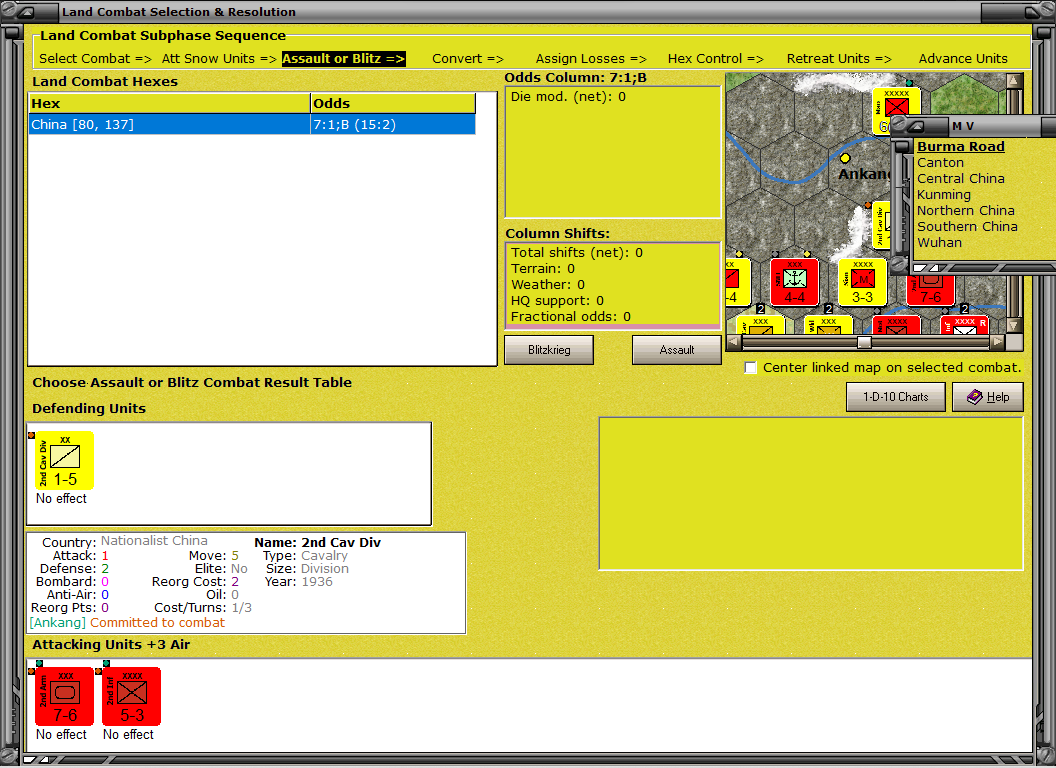Click the map horizontal scrollbar thumb
The image size is (1056, 768).
point(864,342)
